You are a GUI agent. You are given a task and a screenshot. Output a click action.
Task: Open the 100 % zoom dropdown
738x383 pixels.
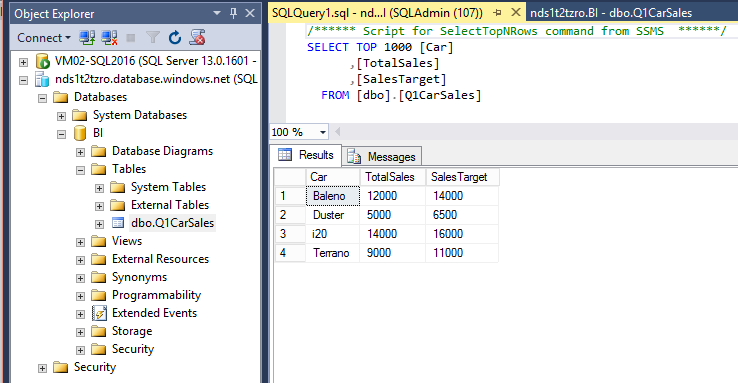(x=322, y=132)
